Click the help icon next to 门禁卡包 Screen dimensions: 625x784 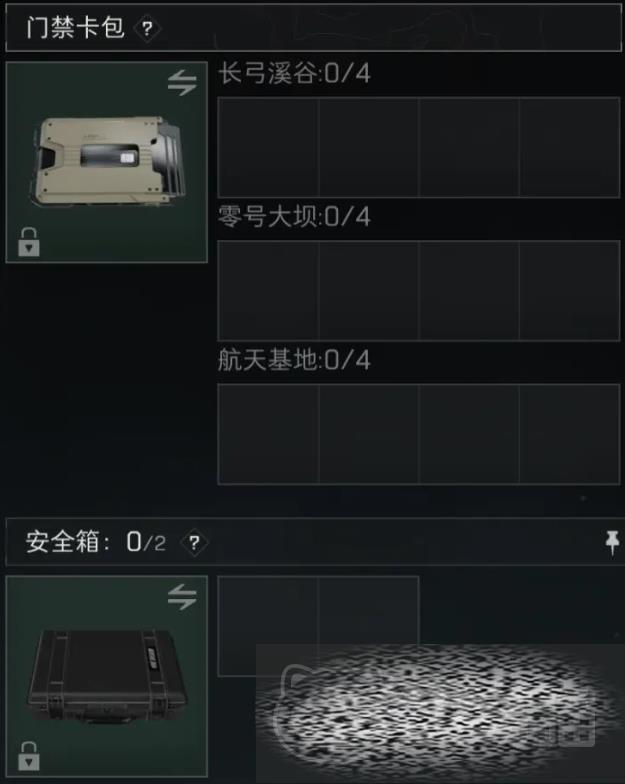tap(147, 29)
